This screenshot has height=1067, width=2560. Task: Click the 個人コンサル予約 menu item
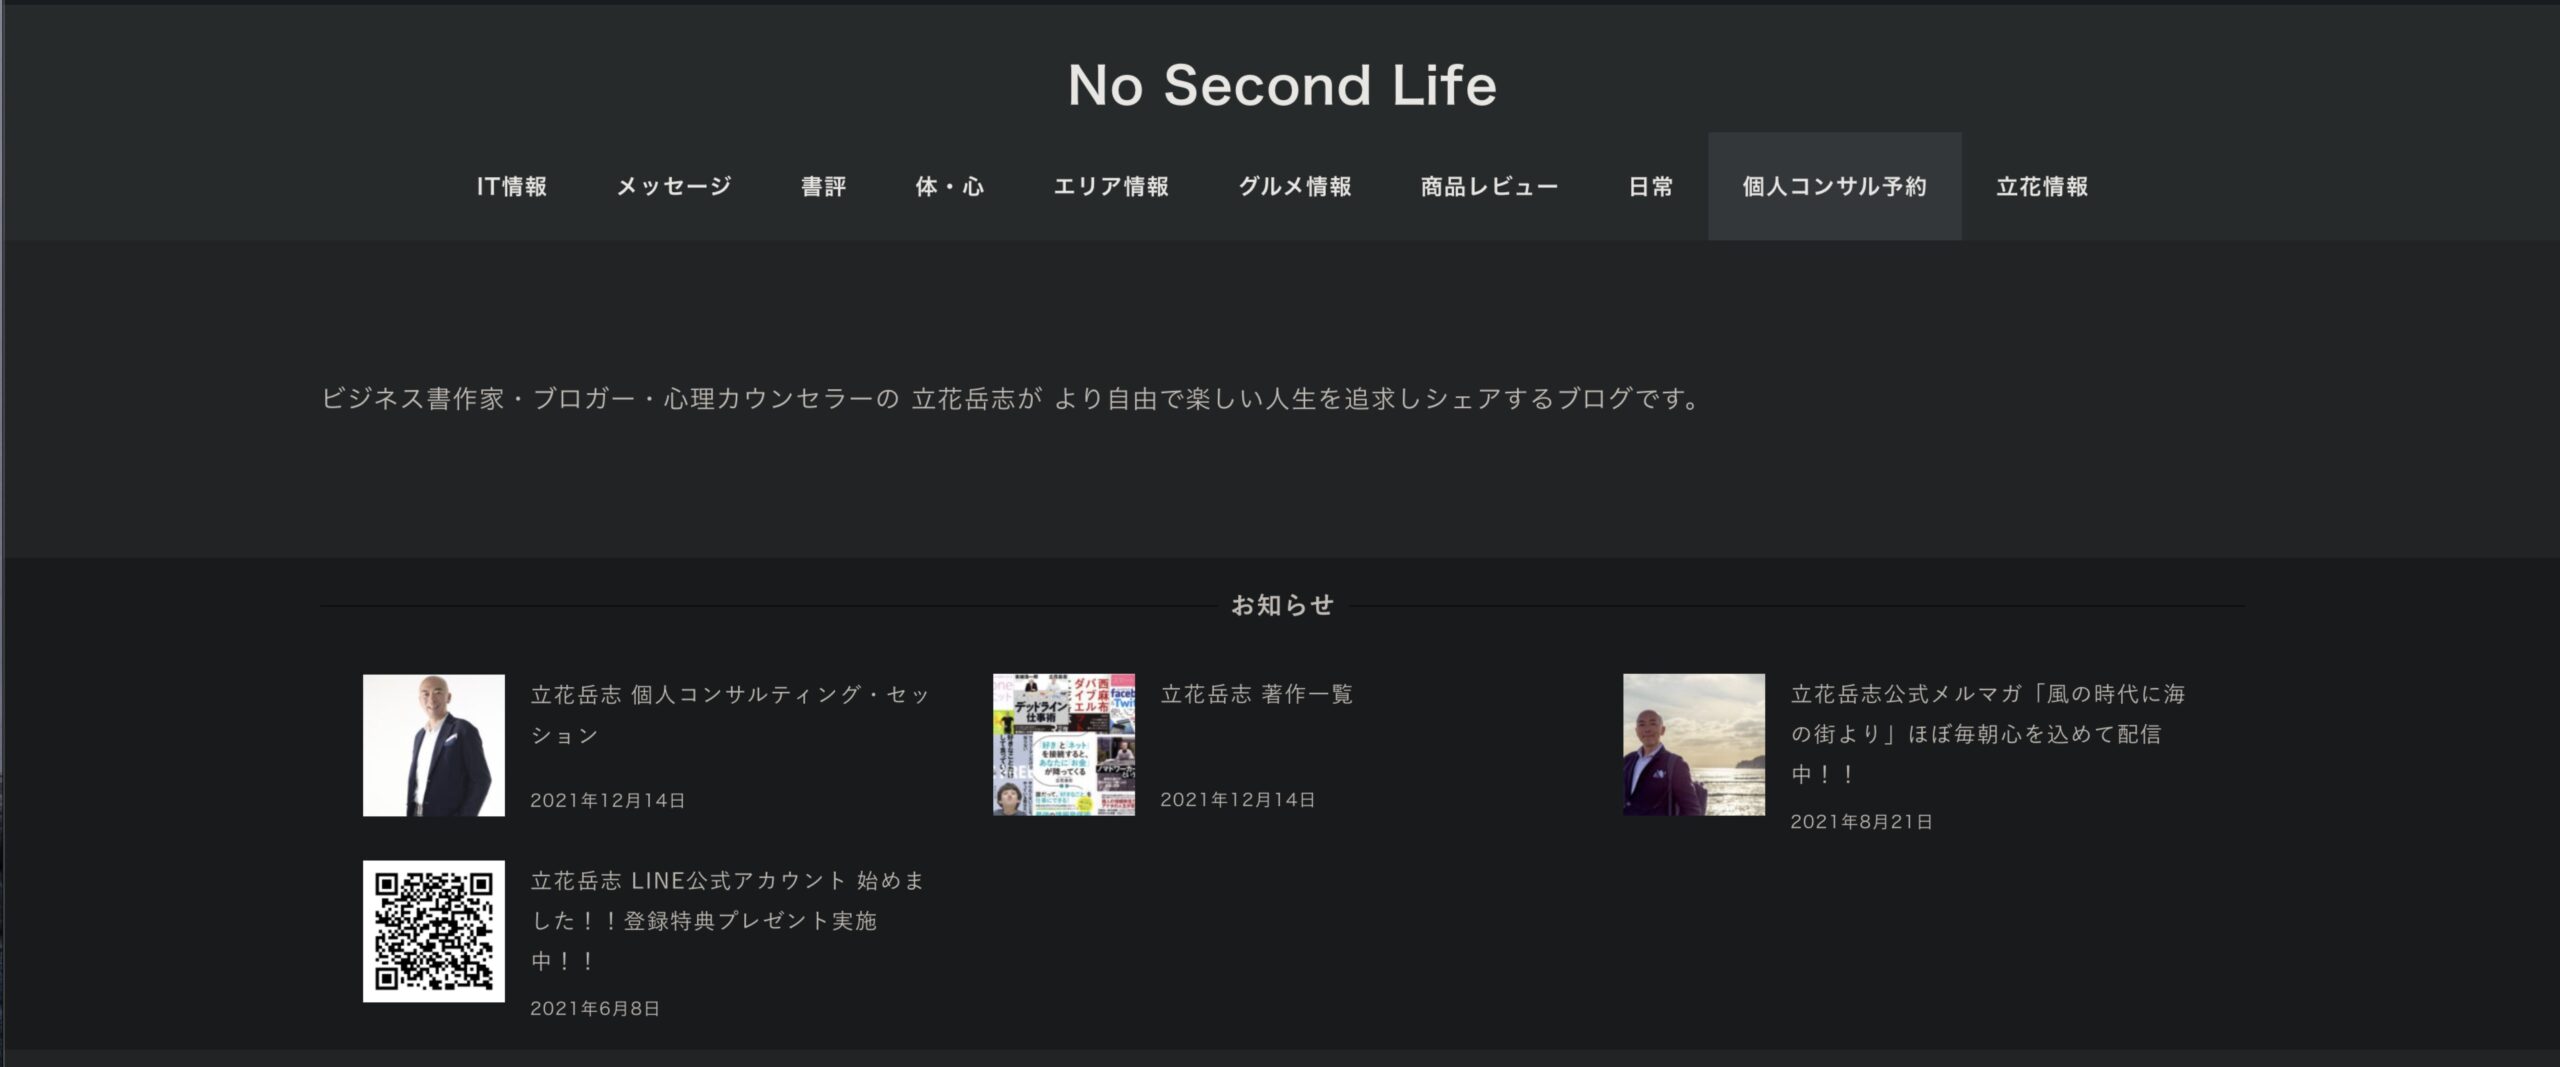(x=1834, y=187)
